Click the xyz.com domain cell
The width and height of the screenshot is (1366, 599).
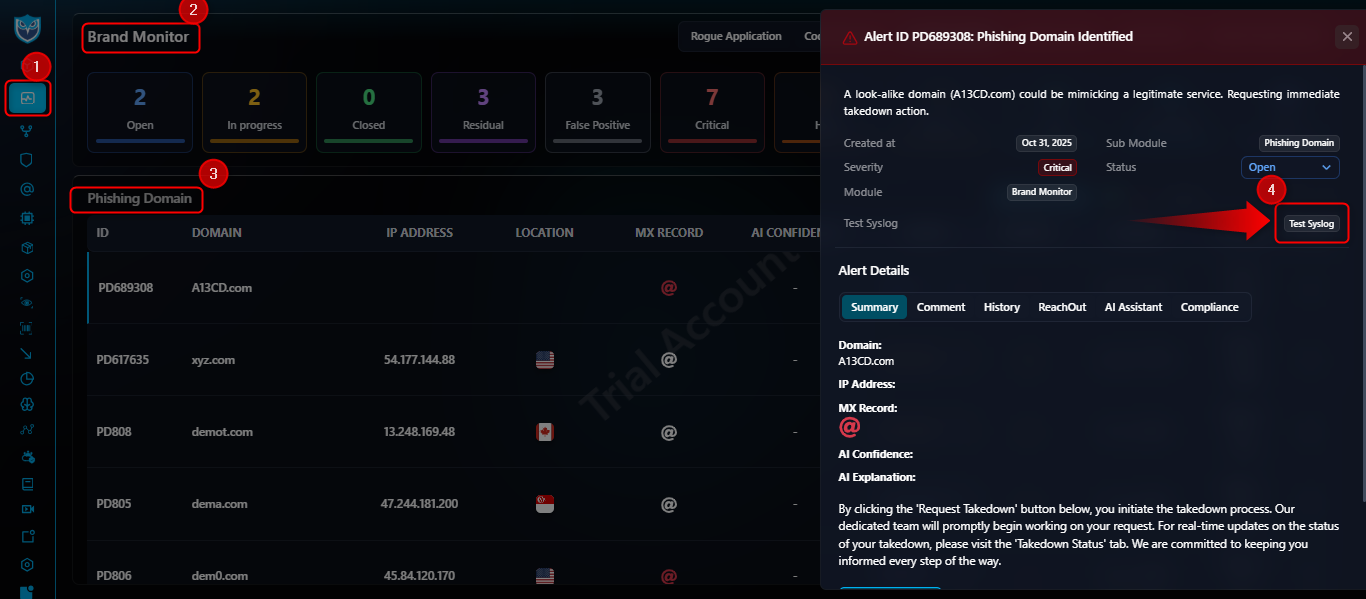pos(213,360)
